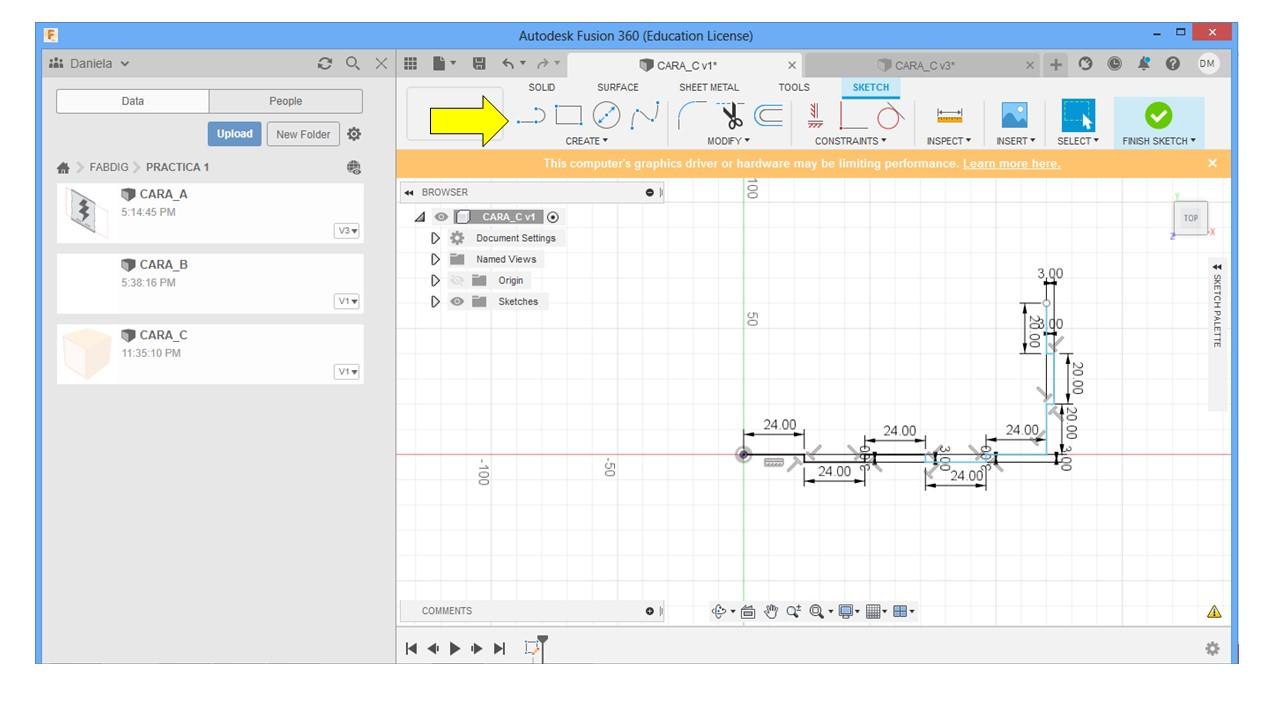Switch to the People tab

[285, 101]
